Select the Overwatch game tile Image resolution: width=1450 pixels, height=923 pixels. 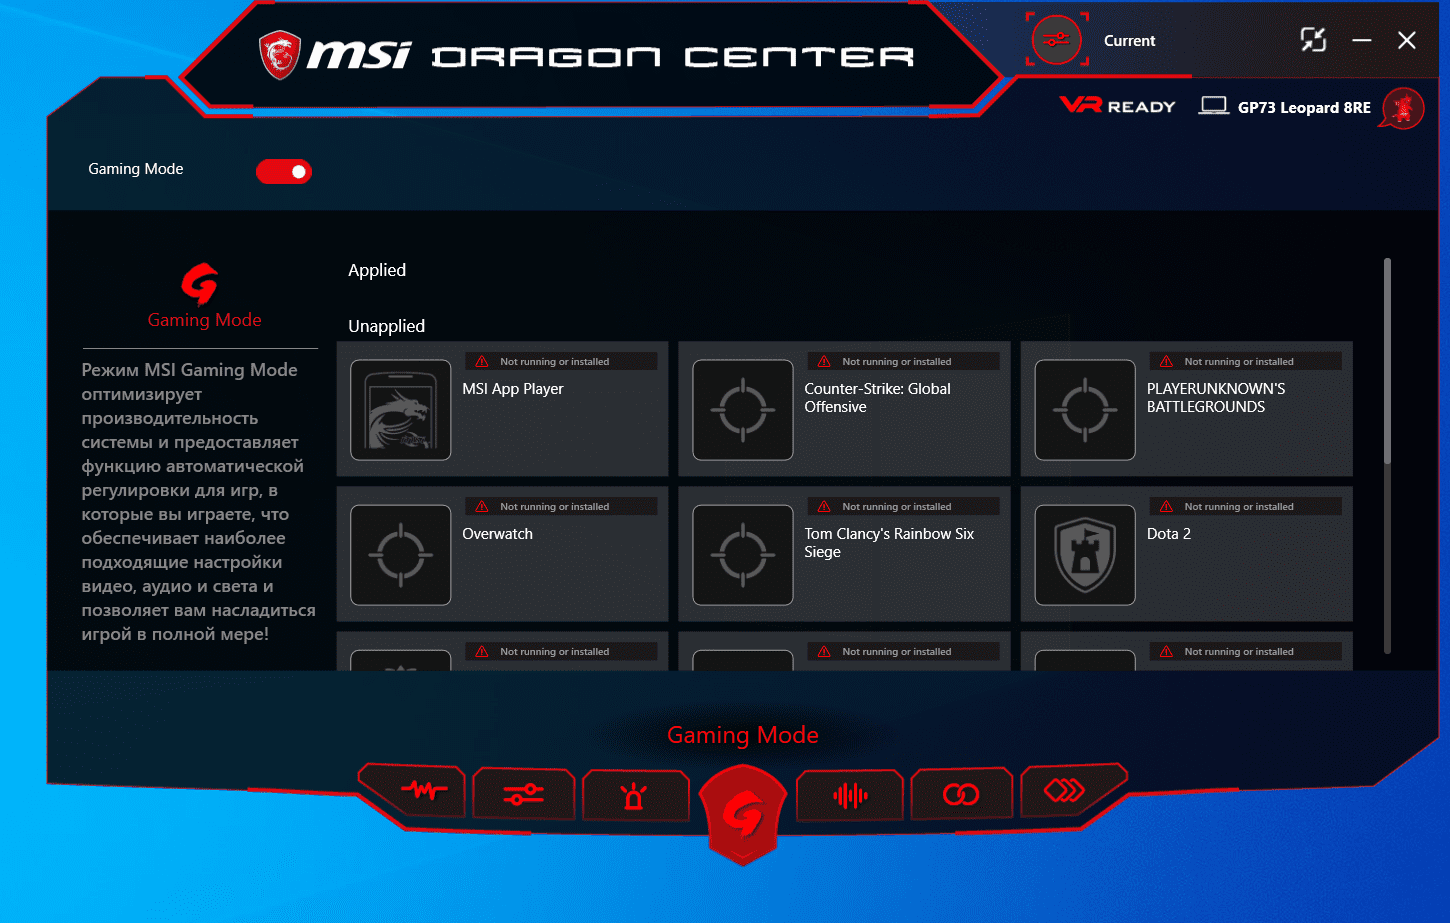(x=502, y=554)
